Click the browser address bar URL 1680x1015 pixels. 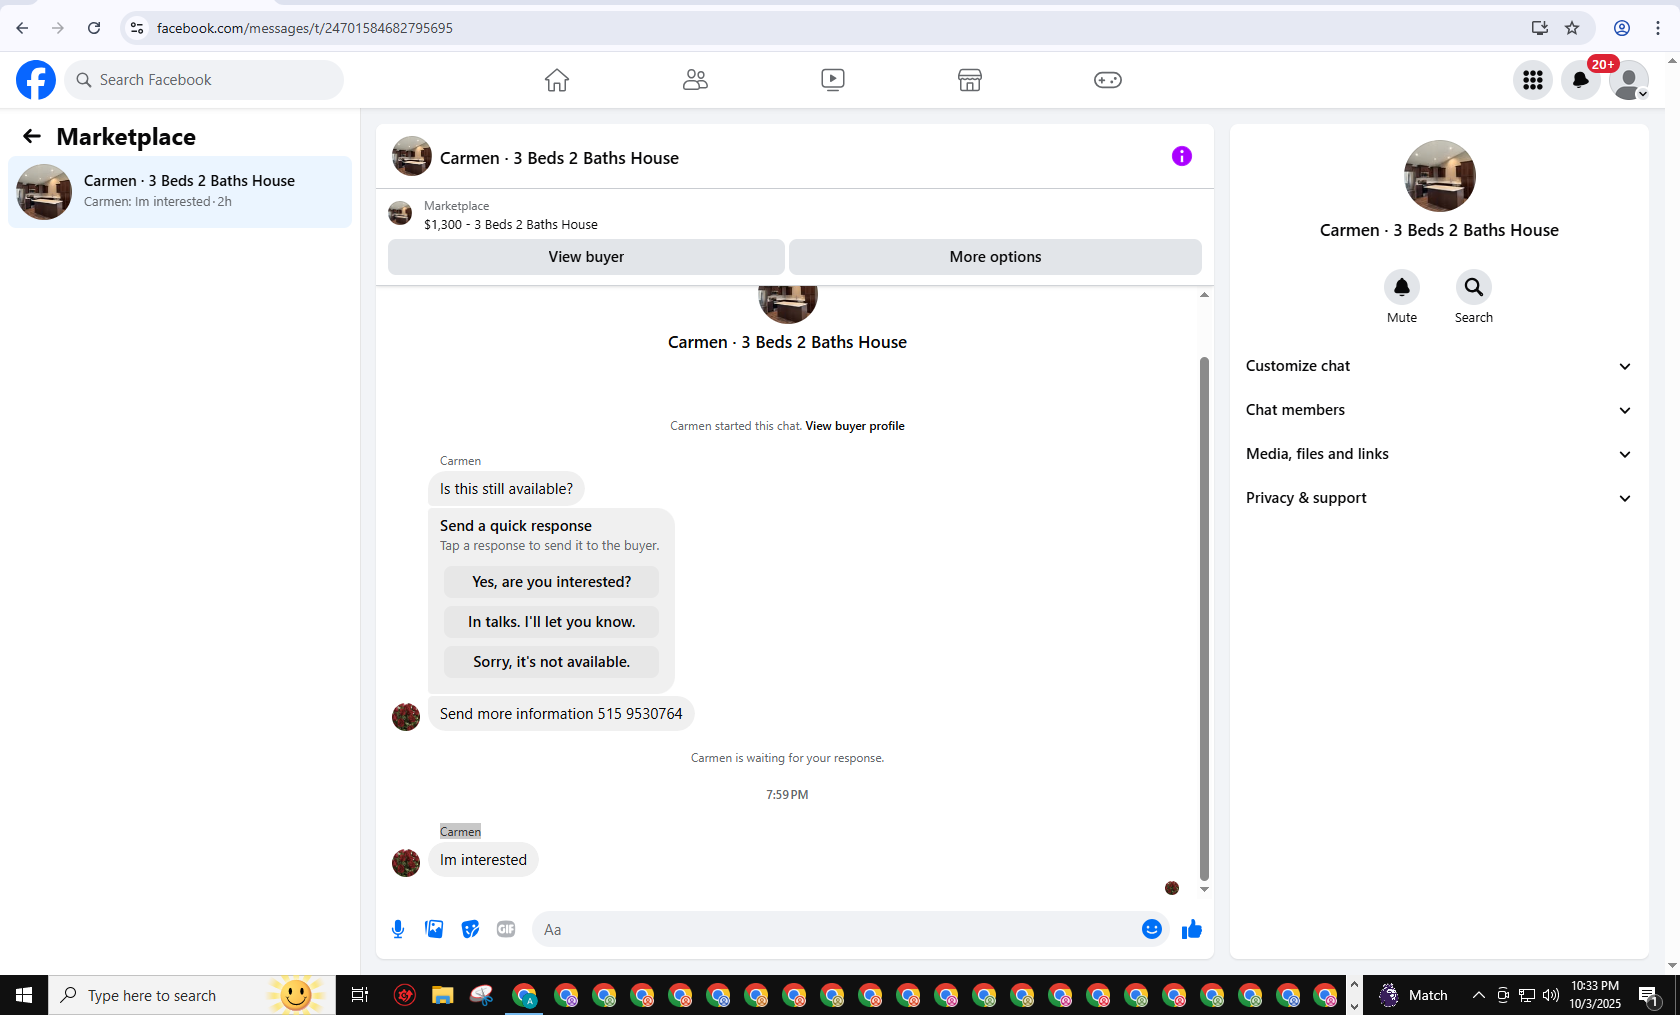point(305,28)
